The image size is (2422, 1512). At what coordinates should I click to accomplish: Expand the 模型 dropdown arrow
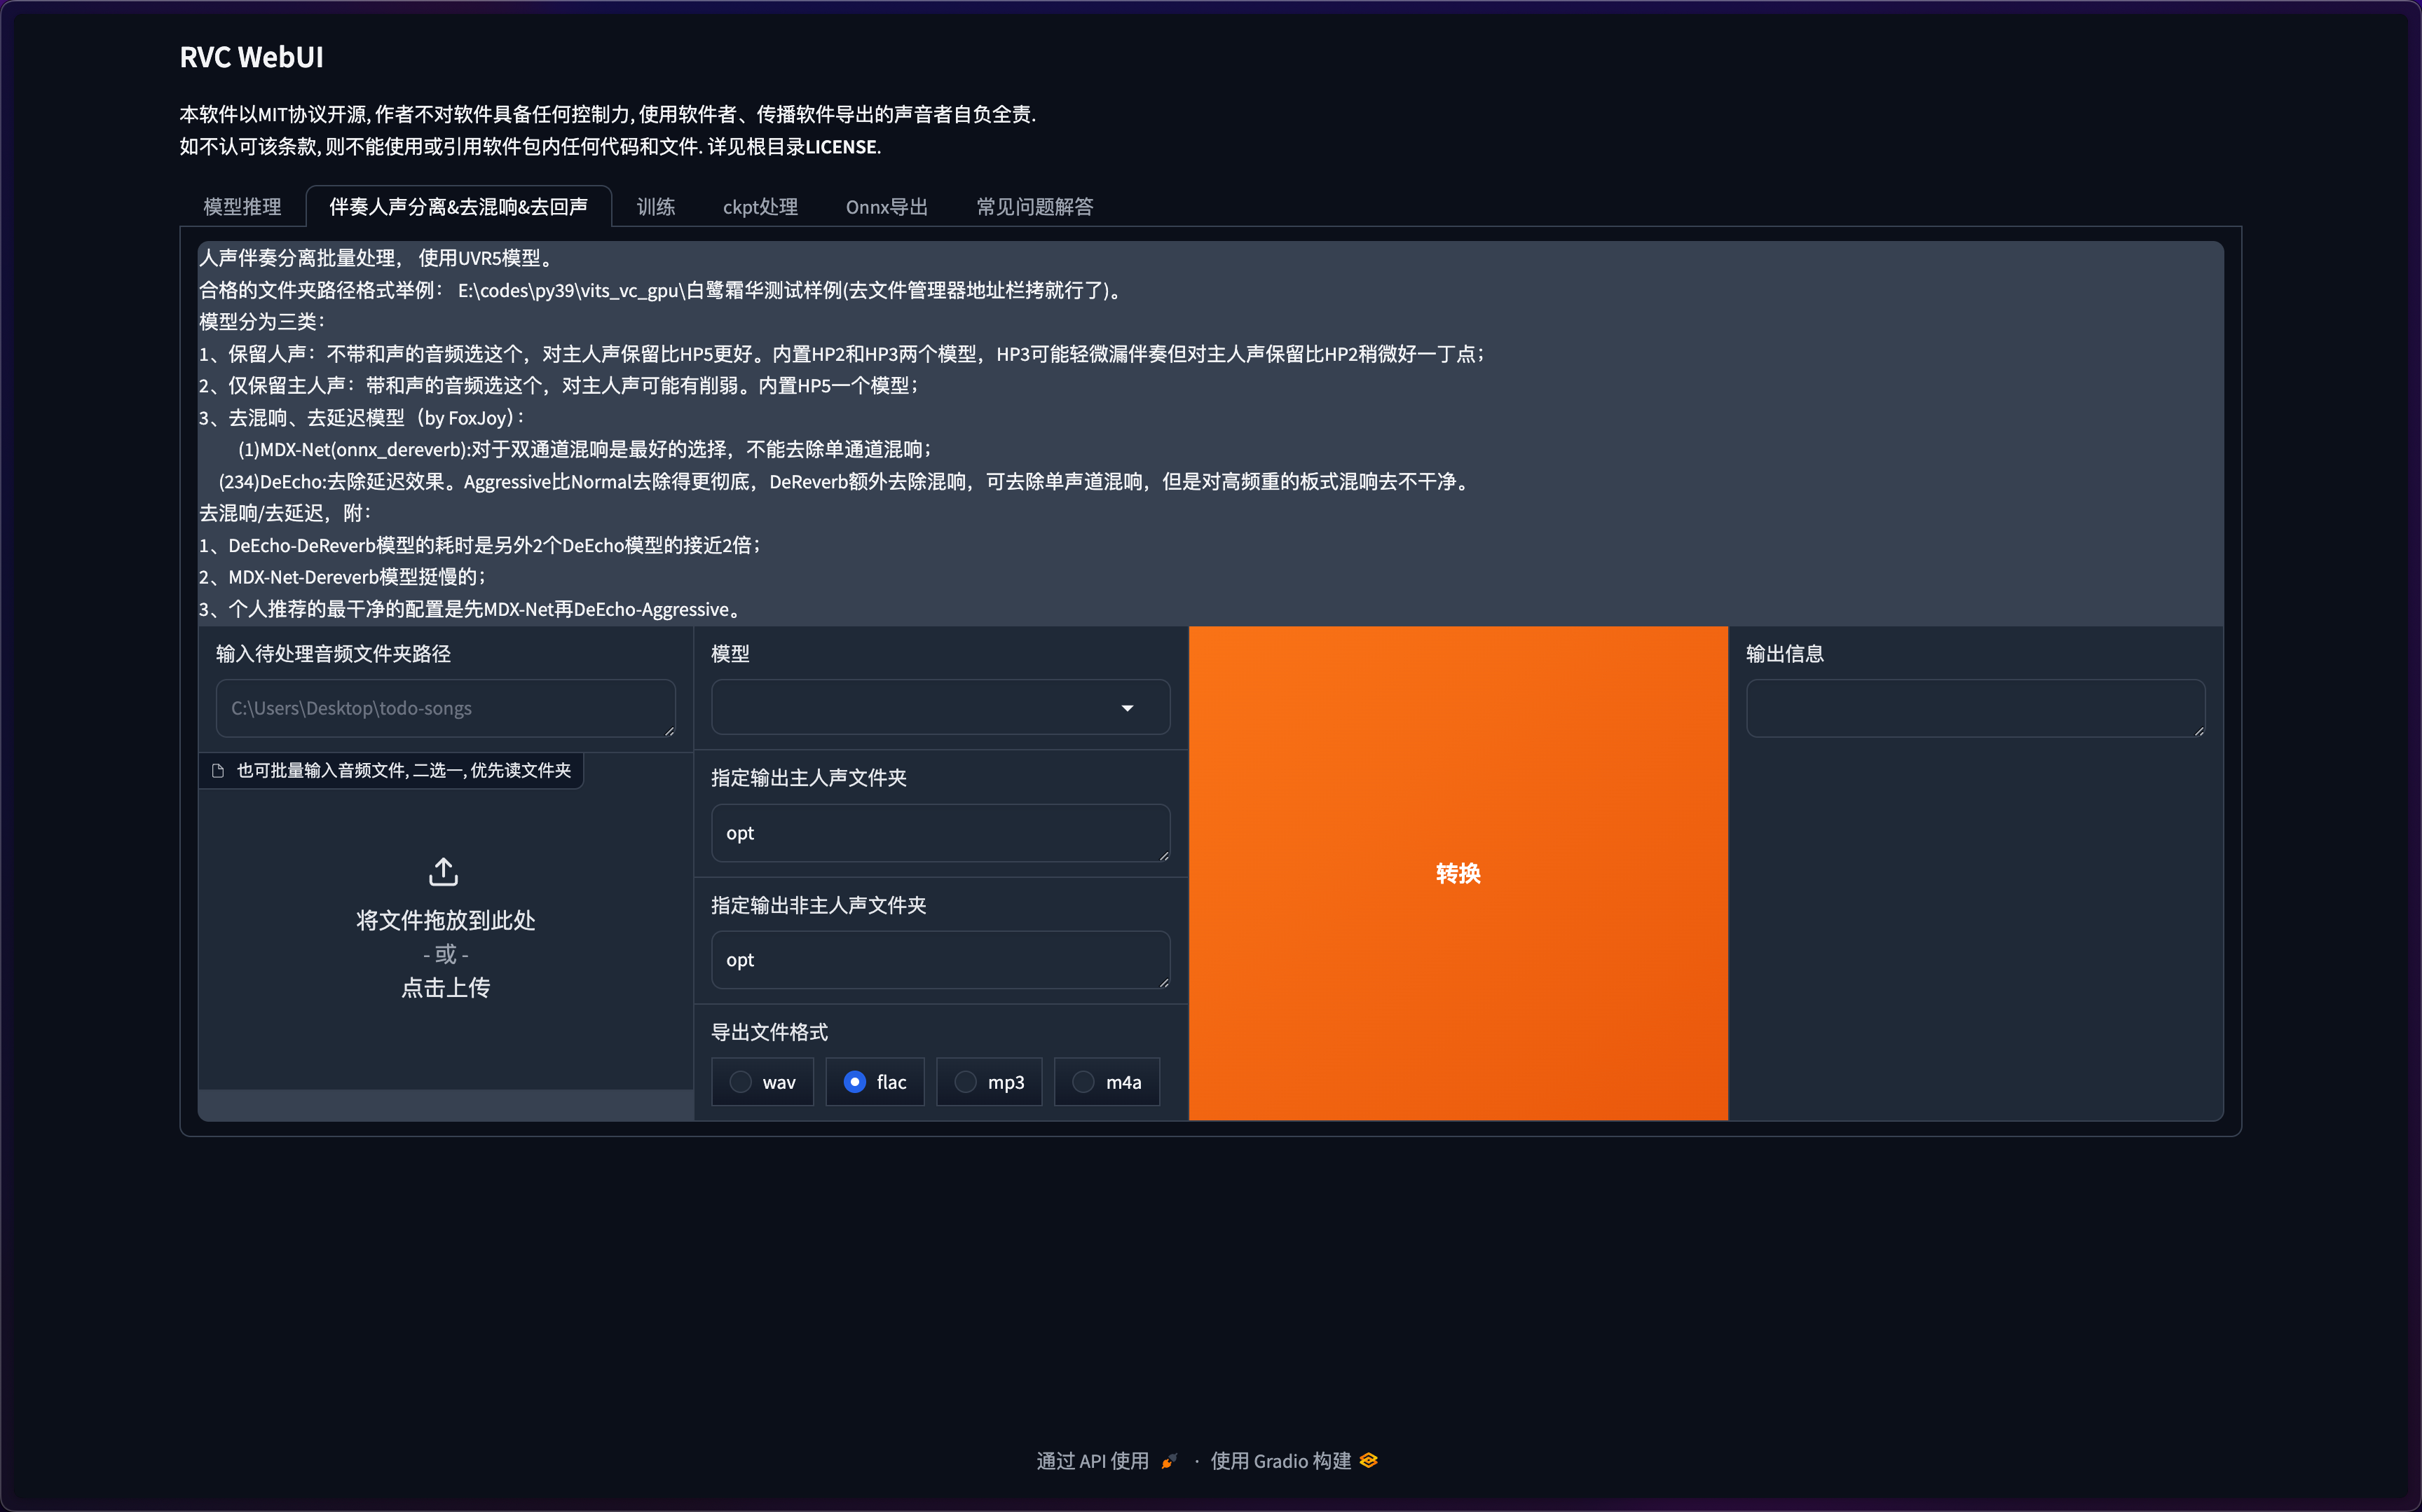click(x=1127, y=708)
